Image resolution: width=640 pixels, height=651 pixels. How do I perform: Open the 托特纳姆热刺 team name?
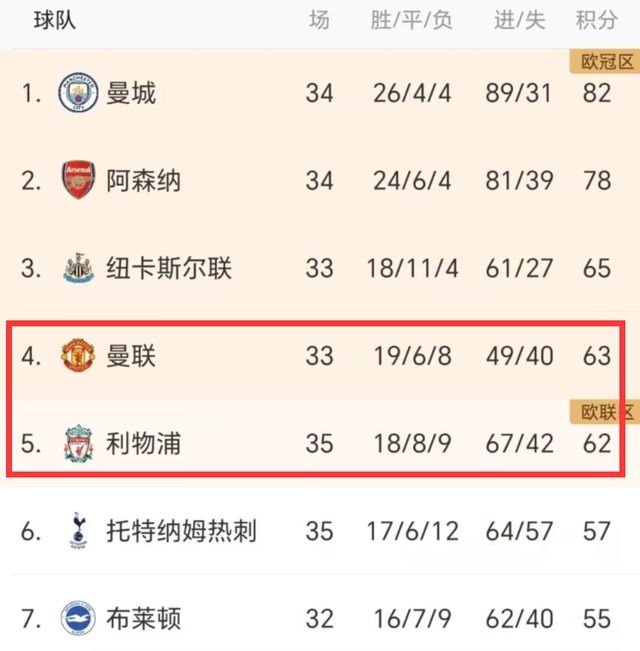click(x=181, y=530)
